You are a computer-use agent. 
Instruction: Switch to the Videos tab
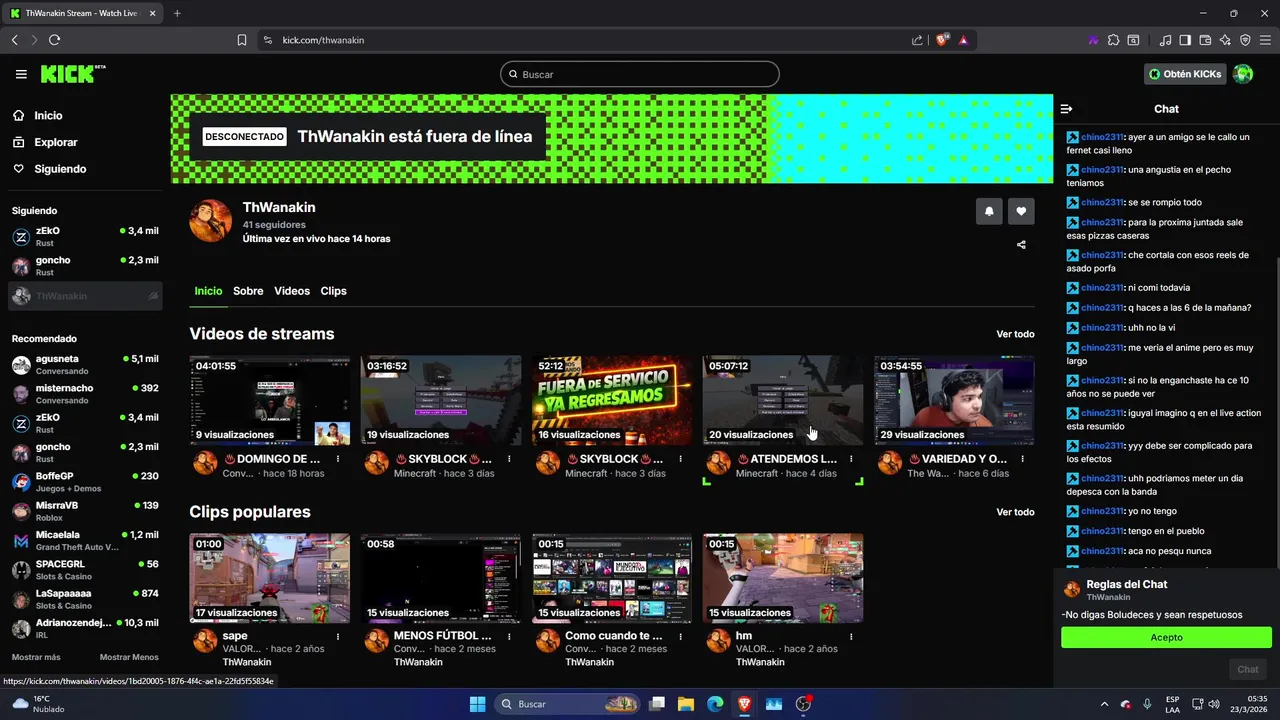coord(292,291)
